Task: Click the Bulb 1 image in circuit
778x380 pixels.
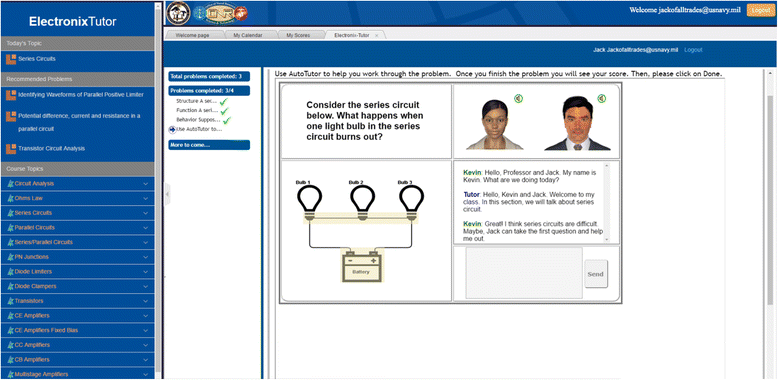Action: [x=310, y=201]
